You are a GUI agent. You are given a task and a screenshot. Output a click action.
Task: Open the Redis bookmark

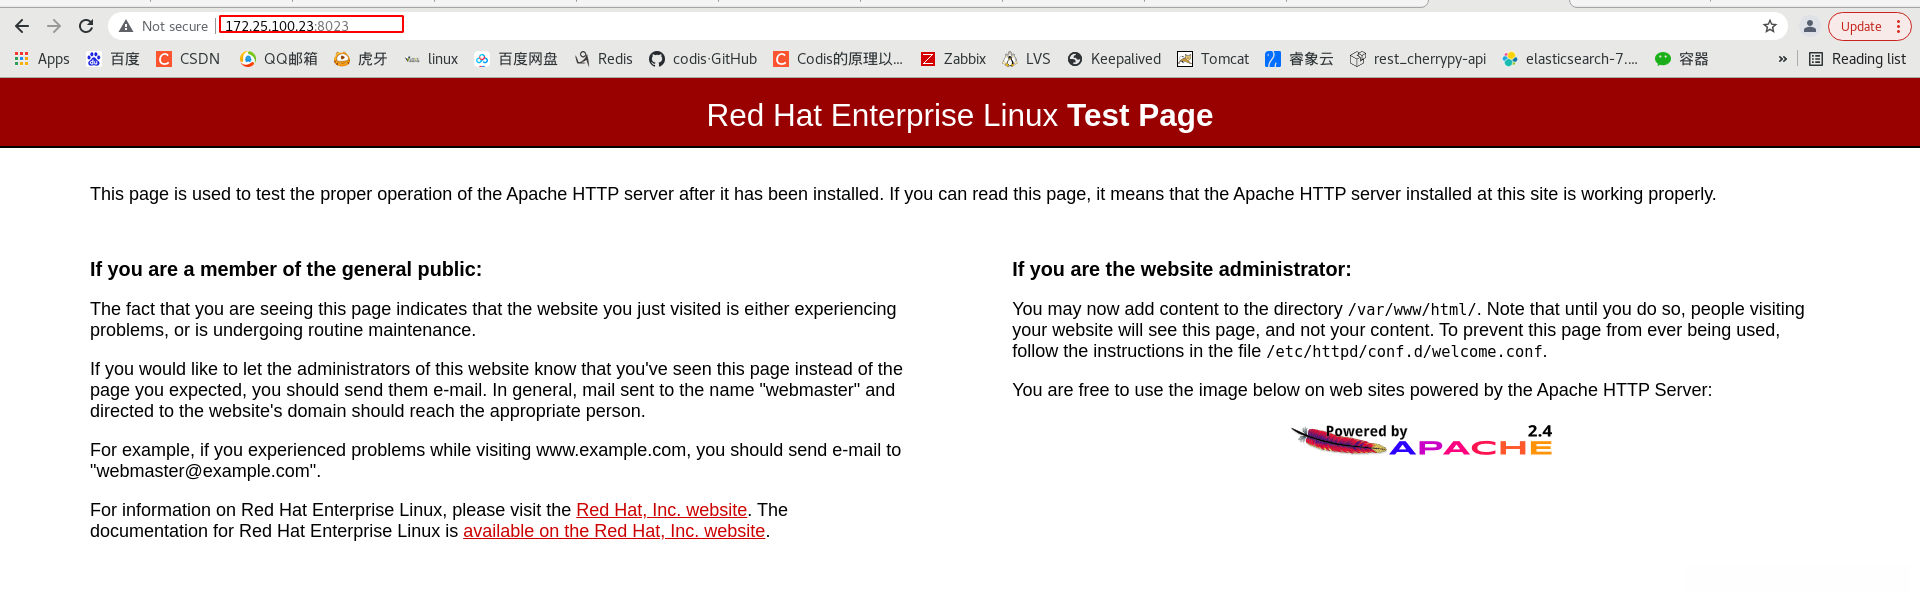click(603, 59)
